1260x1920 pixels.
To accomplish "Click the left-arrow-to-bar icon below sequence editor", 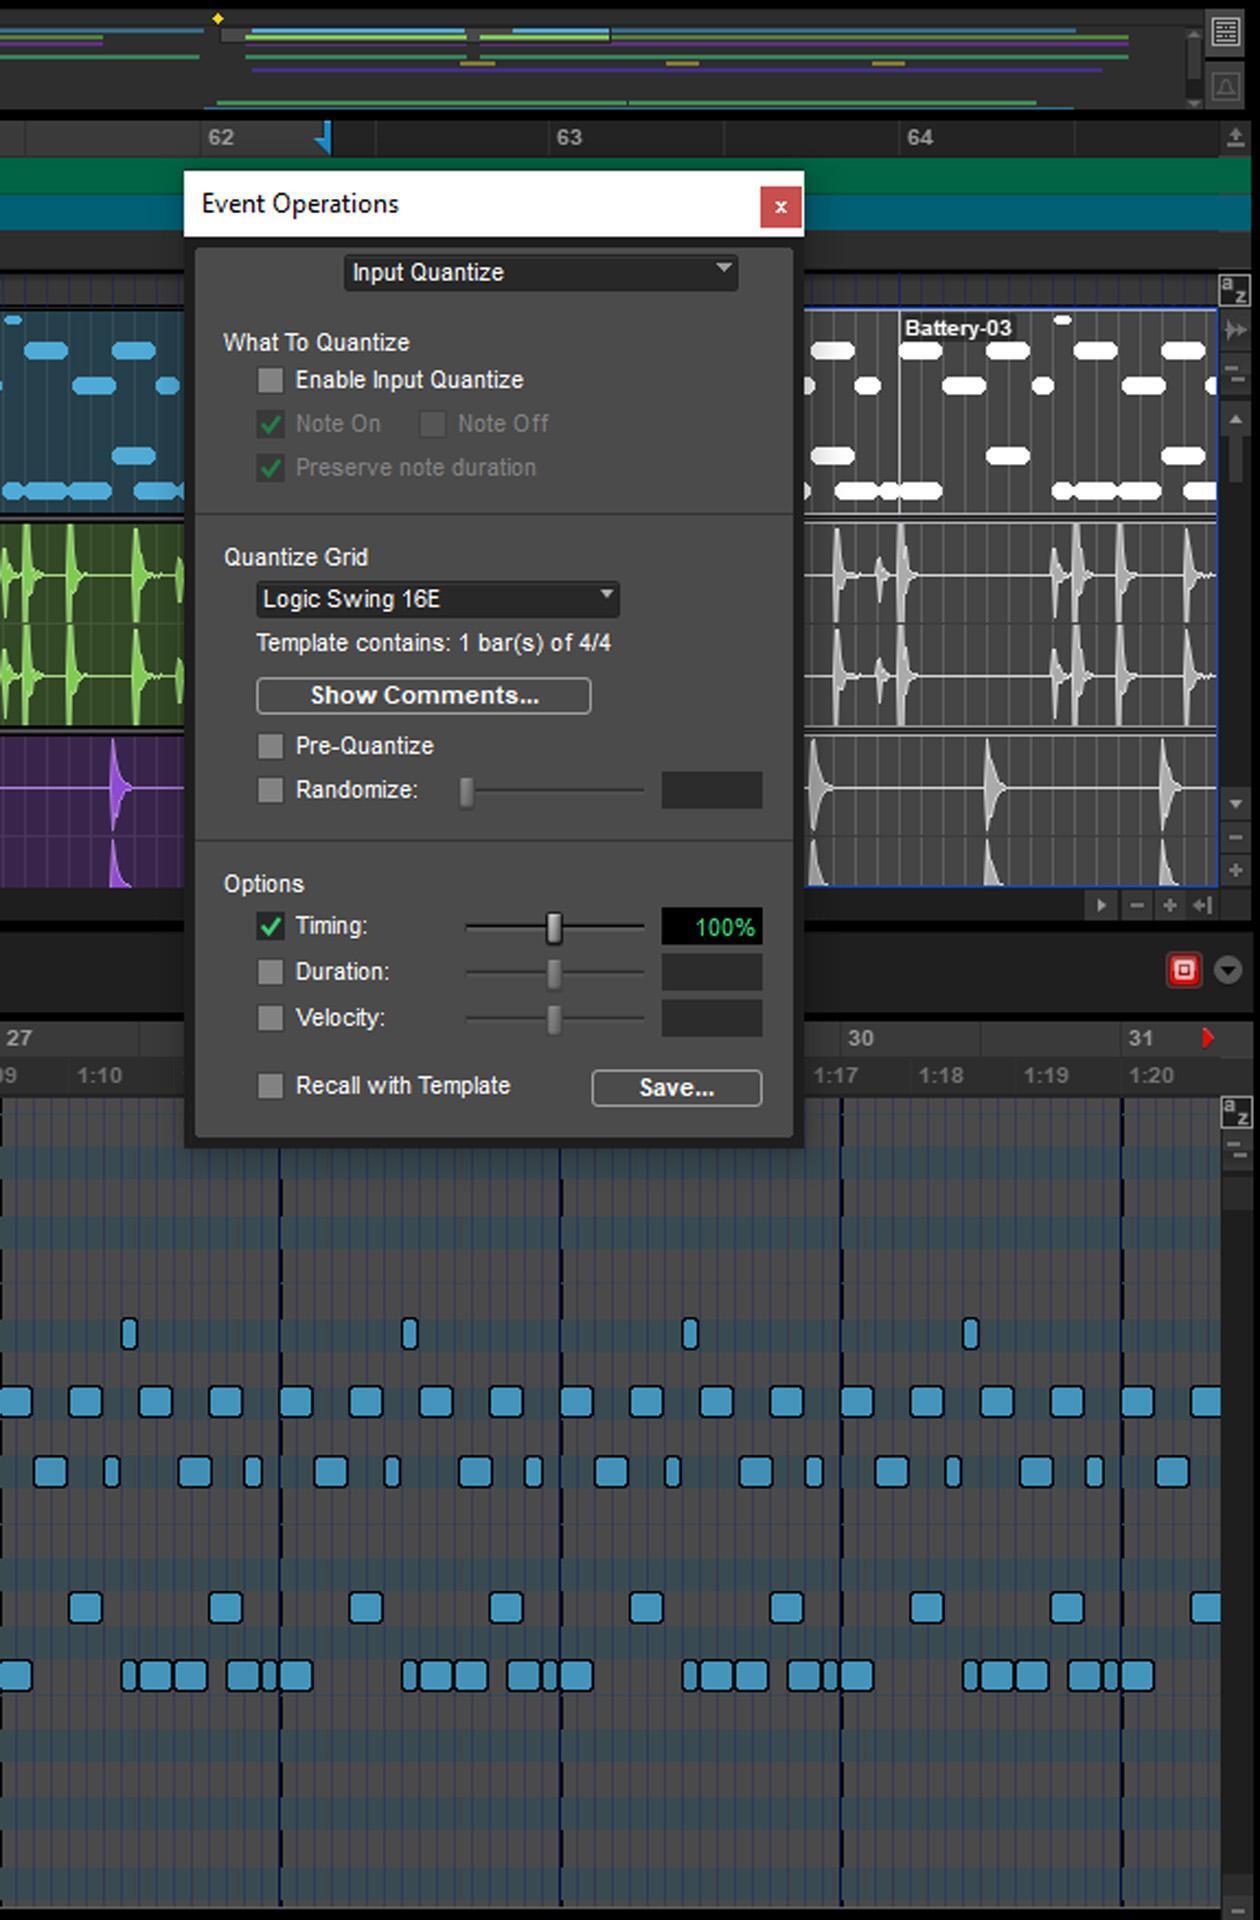I will point(1202,906).
